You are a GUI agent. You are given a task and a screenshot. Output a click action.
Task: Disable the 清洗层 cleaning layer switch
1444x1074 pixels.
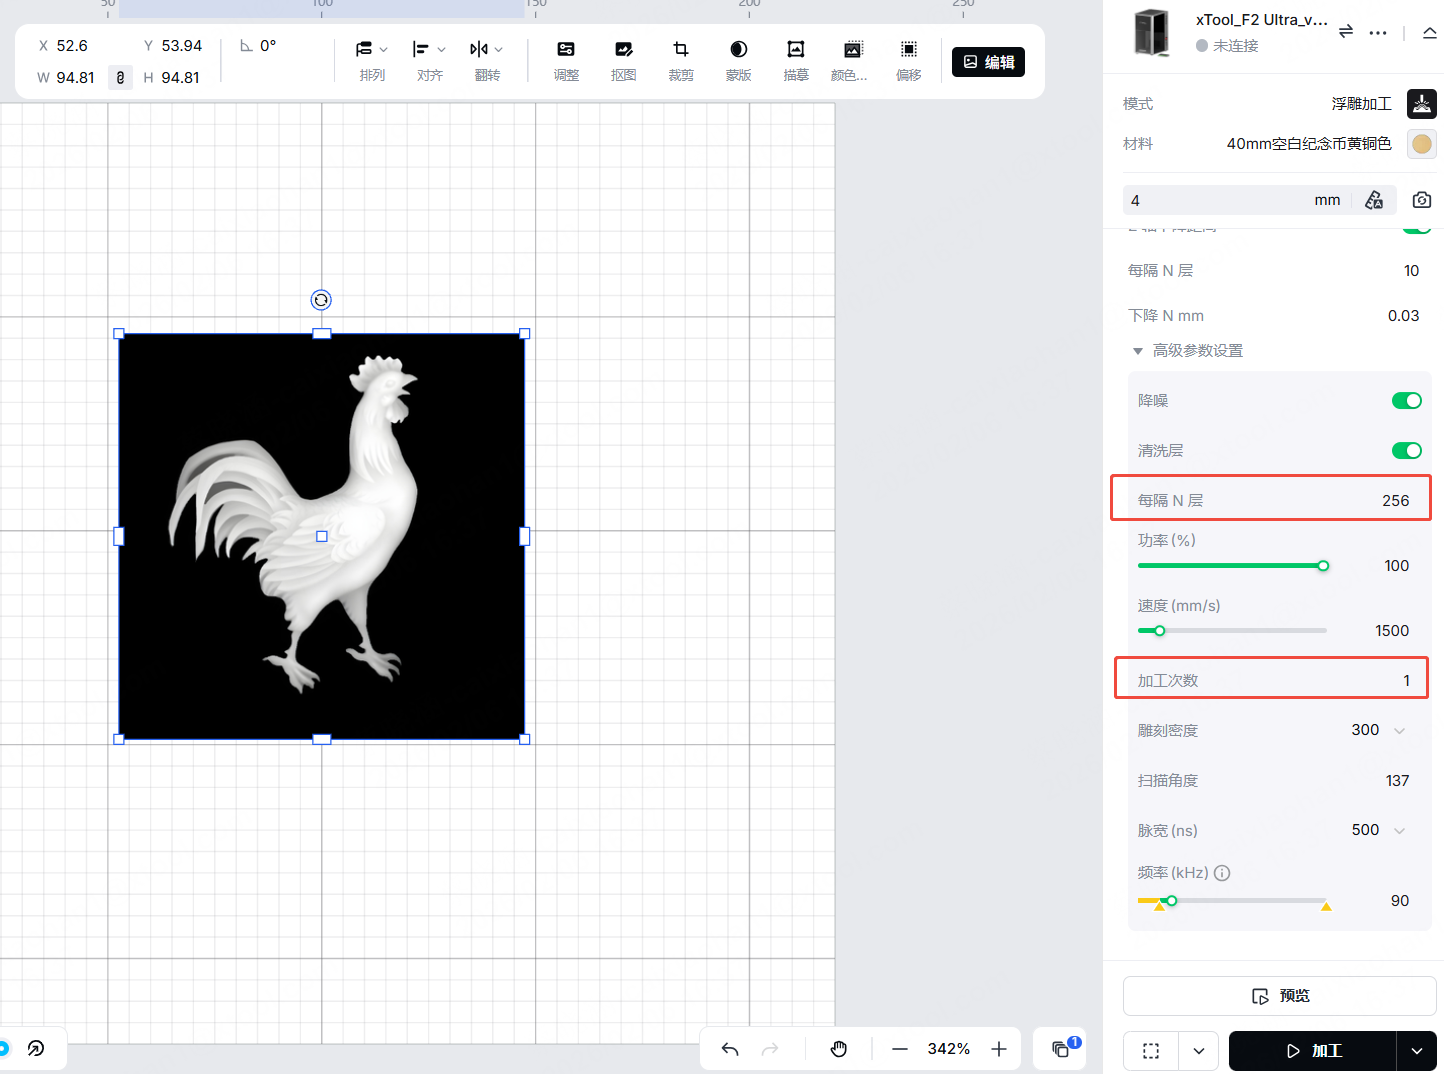(1406, 451)
